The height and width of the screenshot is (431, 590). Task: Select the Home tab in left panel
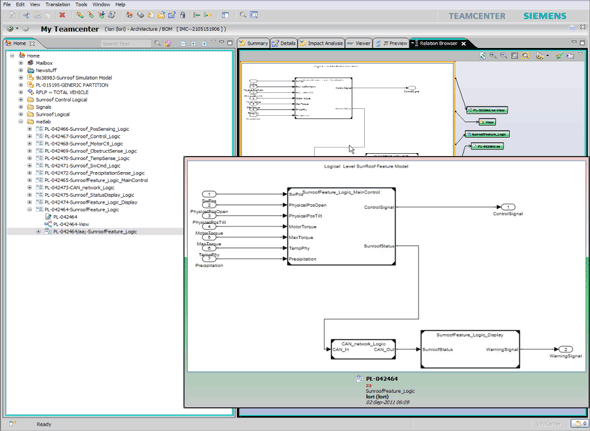pyautogui.click(x=20, y=43)
